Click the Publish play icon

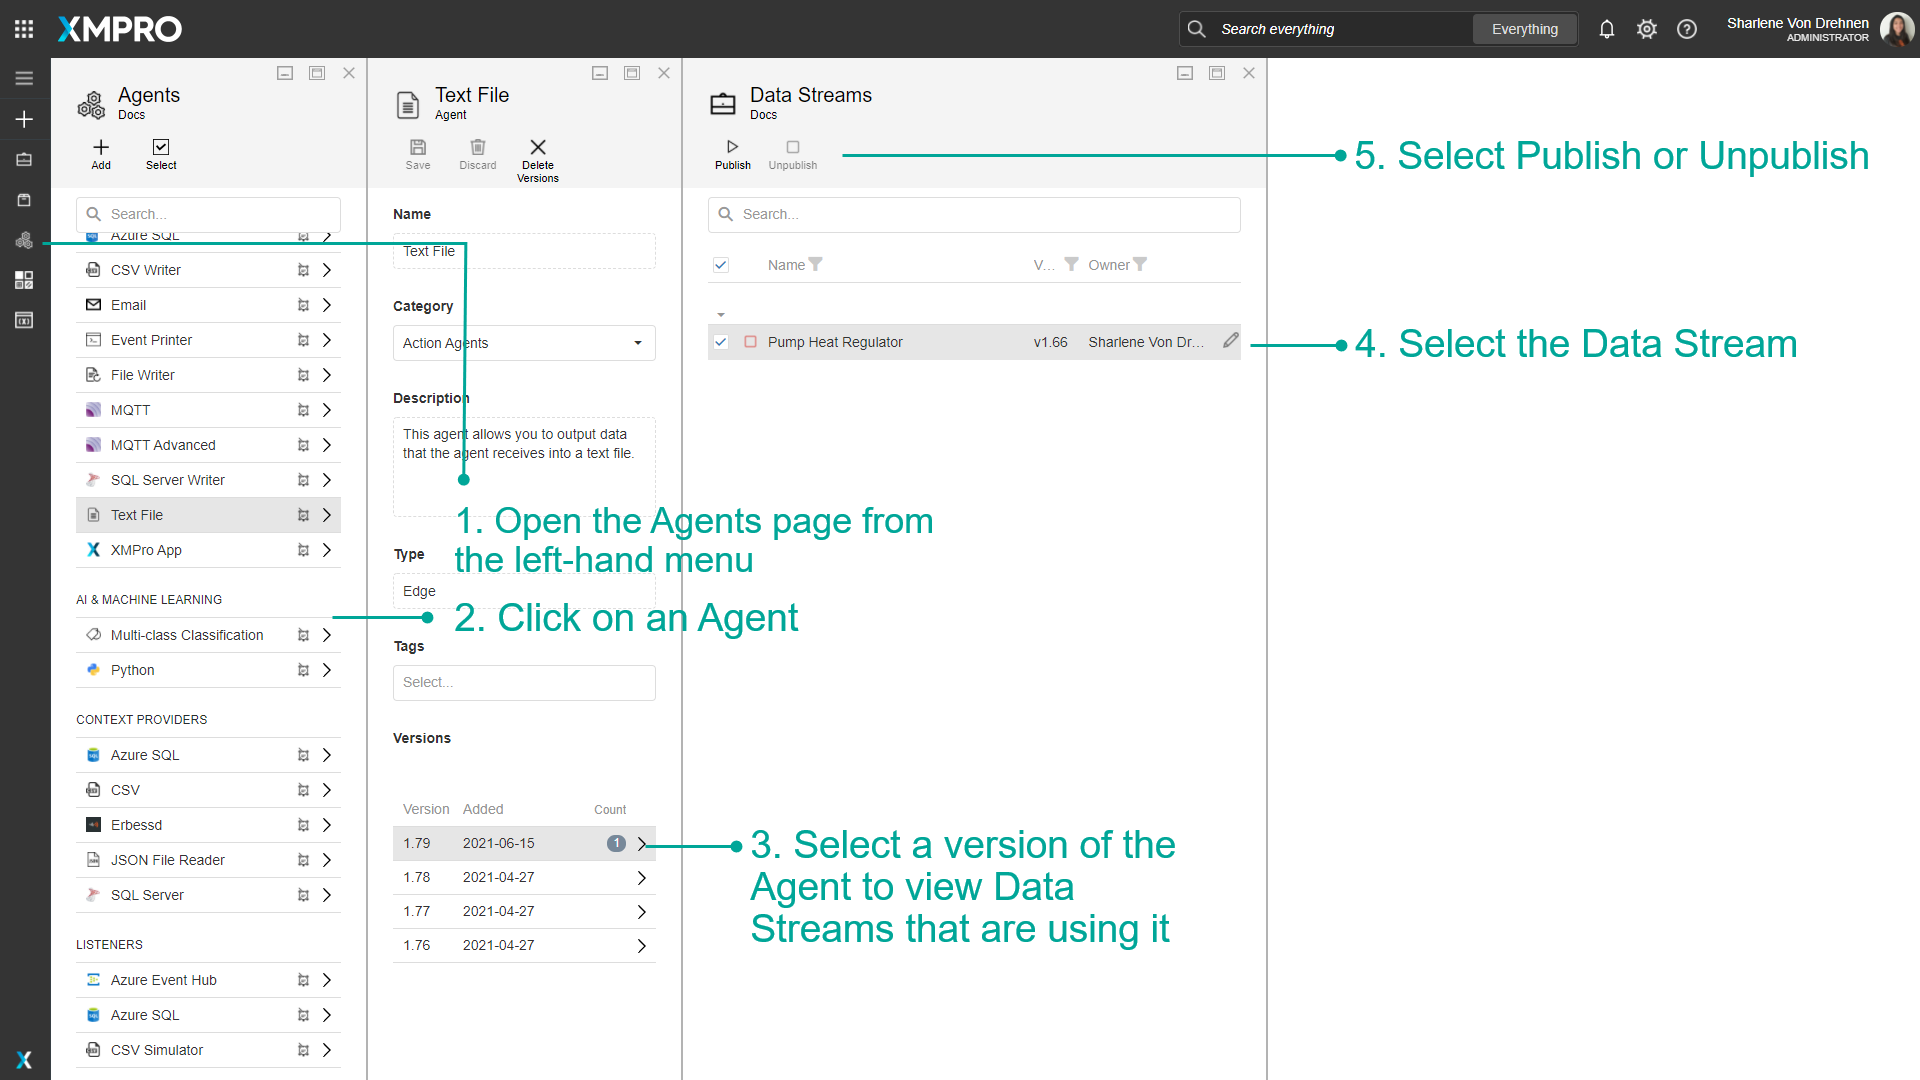[x=732, y=147]
